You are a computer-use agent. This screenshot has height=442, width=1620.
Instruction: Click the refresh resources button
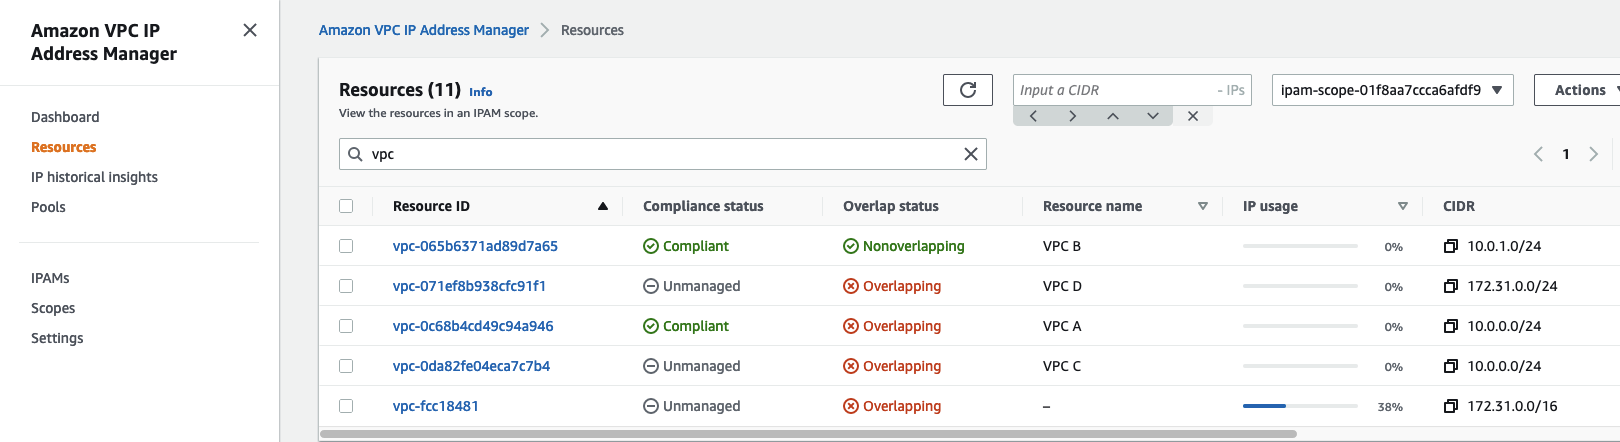[x=968, y=90]
